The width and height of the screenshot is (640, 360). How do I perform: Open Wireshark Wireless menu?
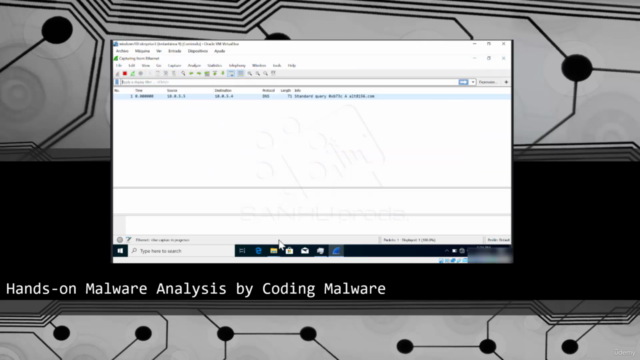click(259, 65)
